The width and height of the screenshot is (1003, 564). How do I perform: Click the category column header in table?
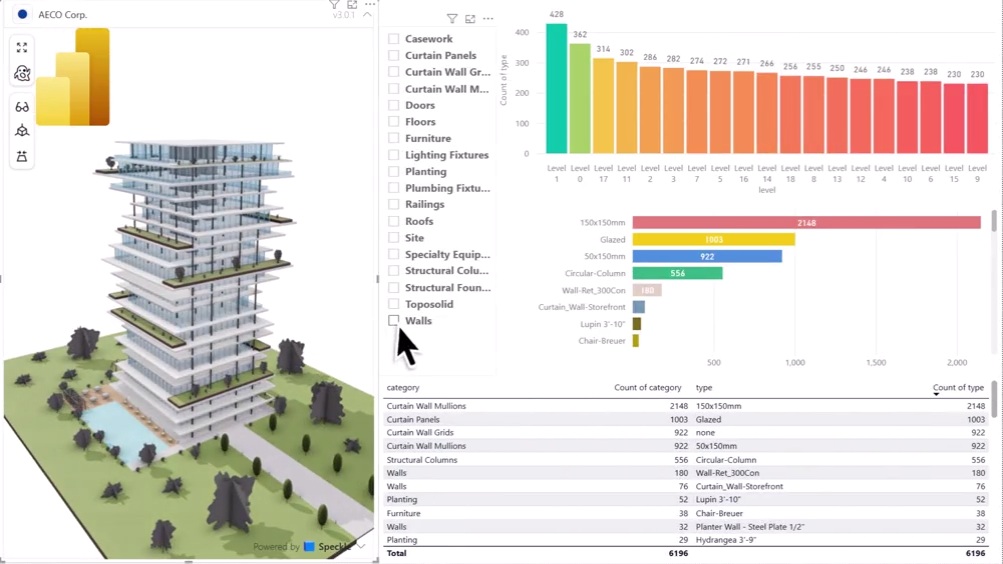[x=403, y=387]
